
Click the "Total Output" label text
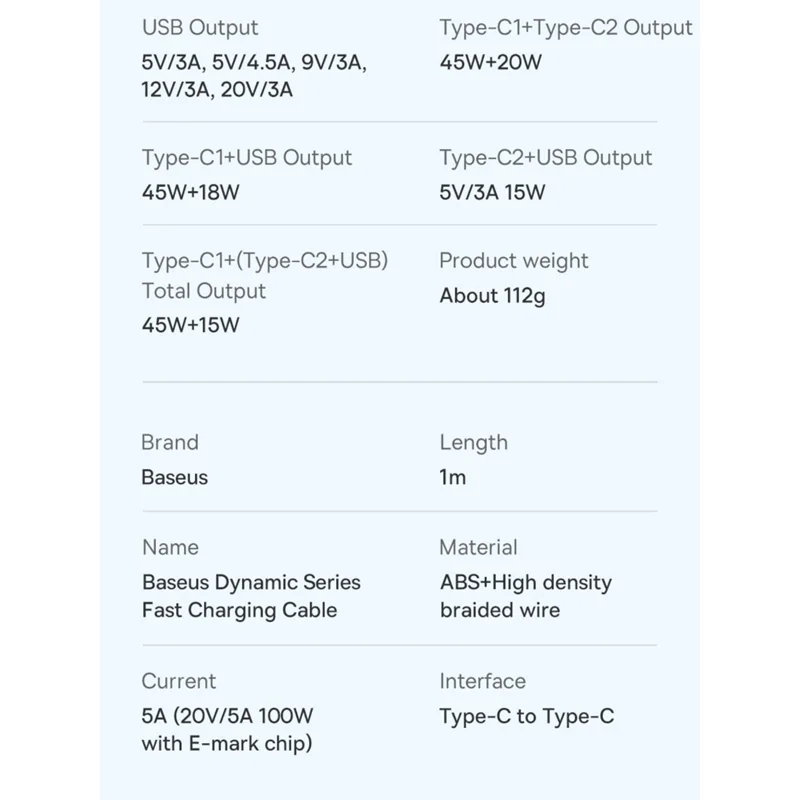tap(204, 291)
